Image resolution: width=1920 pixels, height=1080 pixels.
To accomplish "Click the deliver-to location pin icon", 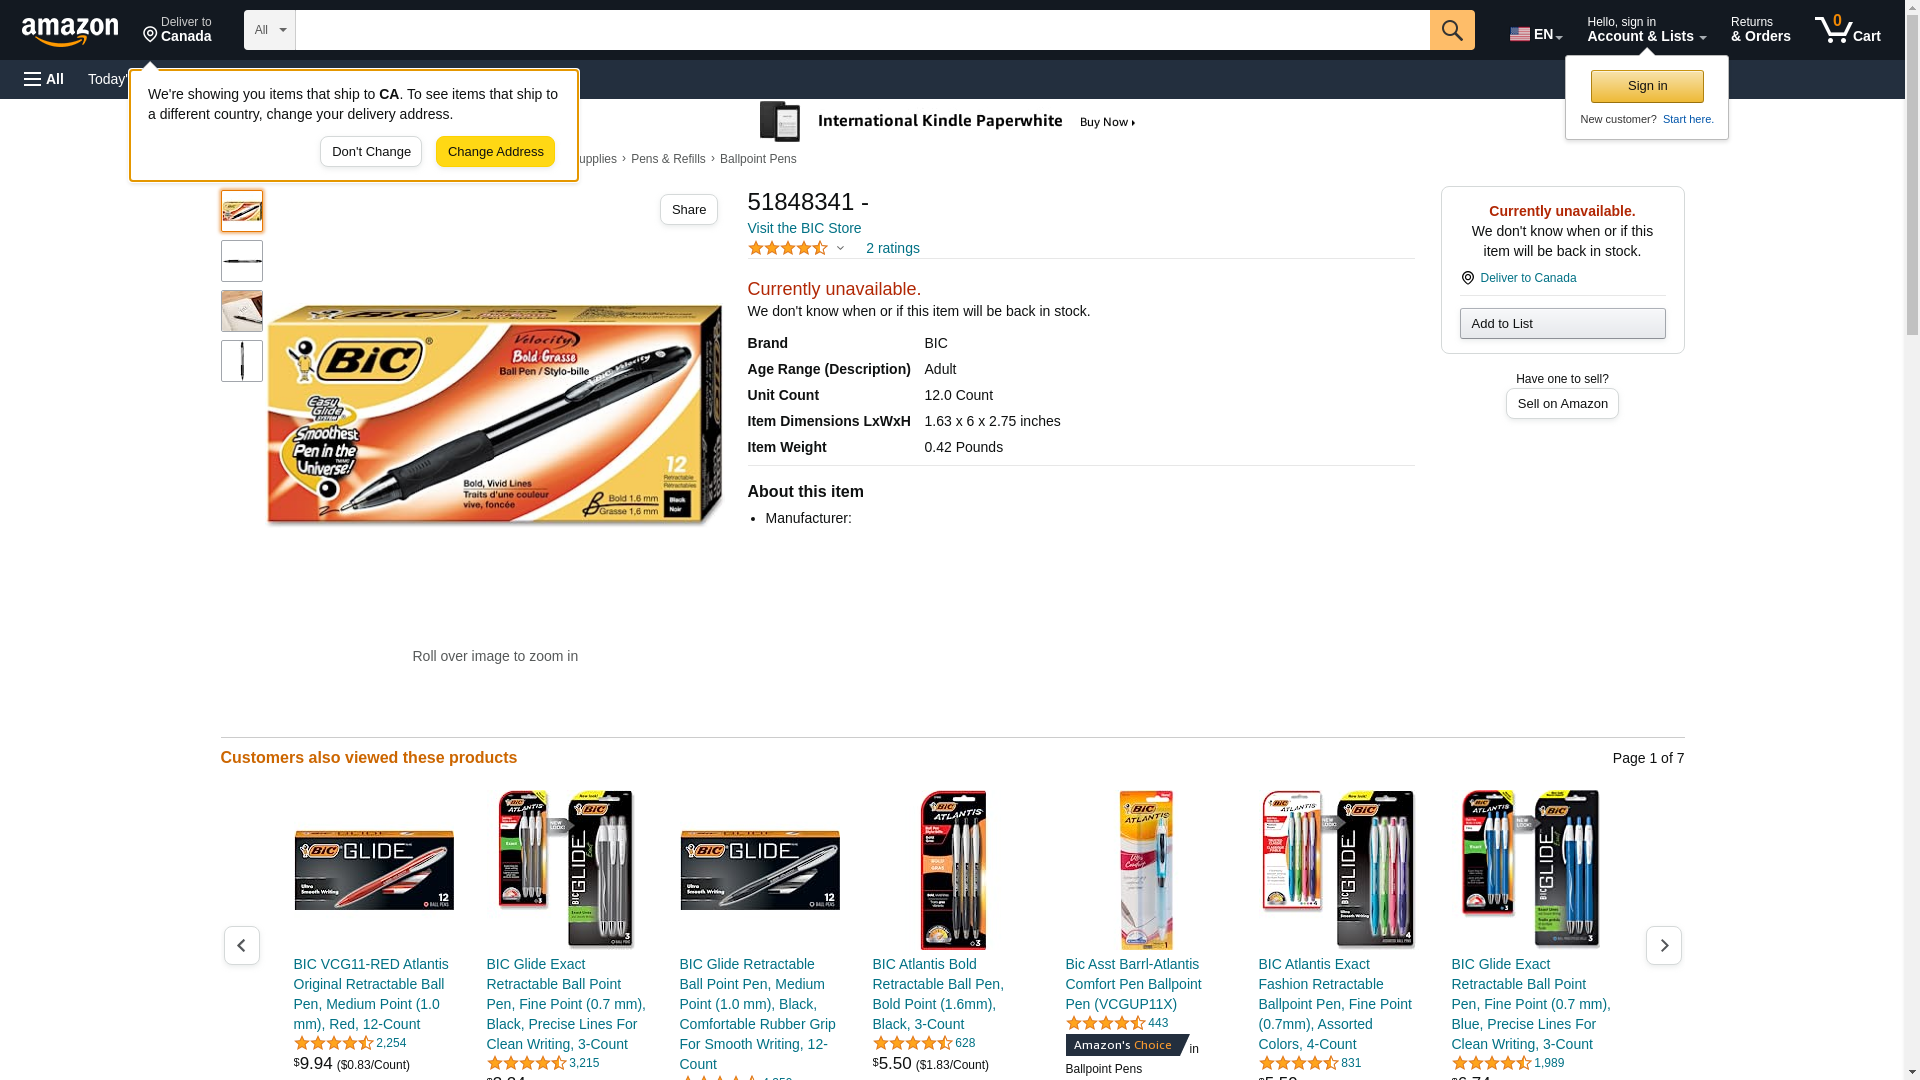I will tap(151, 36).
